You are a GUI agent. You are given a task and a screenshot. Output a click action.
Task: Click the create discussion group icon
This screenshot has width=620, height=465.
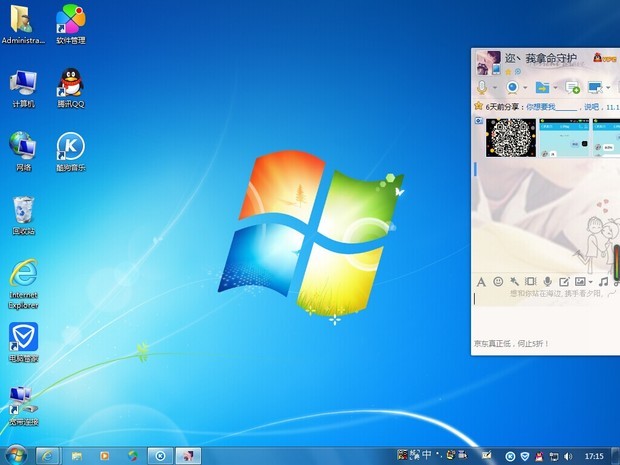pyautogui.click(x=573, y=88)
